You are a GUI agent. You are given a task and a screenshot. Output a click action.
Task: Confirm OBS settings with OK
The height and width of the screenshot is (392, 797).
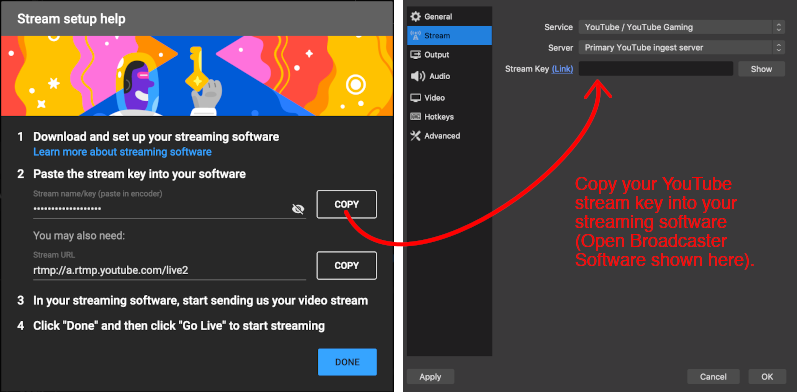tap(767, 377)
